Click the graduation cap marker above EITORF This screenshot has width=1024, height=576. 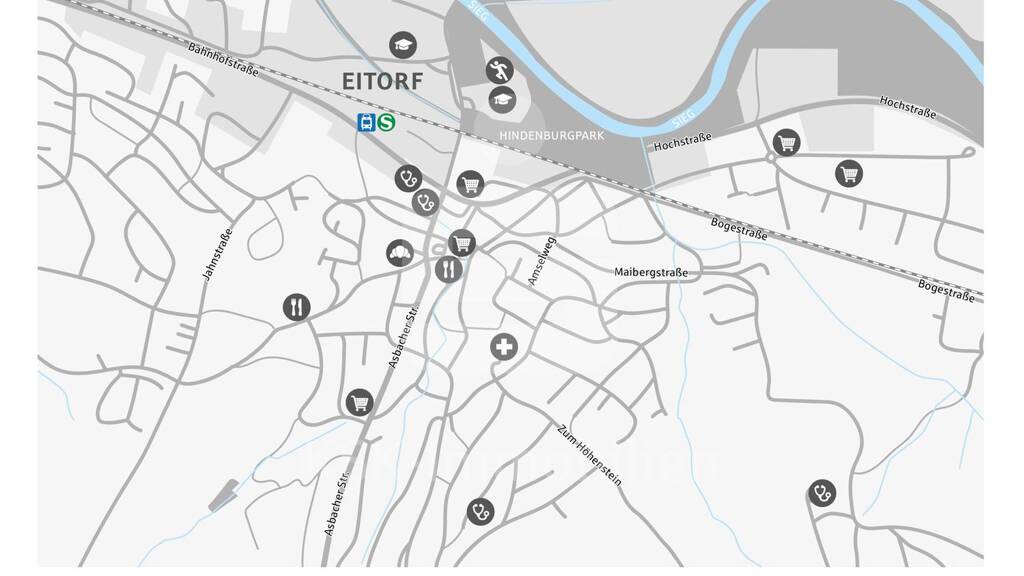(403, 45)
